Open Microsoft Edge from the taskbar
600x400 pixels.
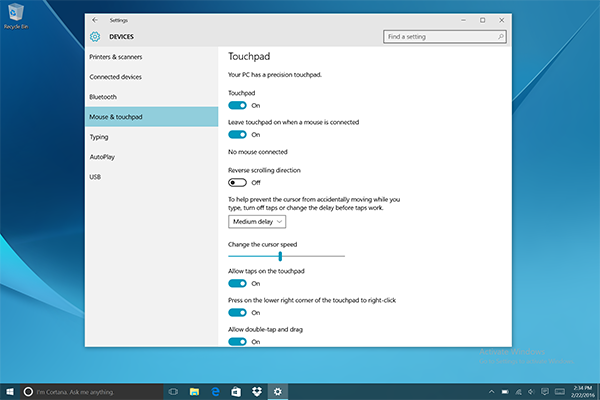pyautogui.click(x=215, y=392)
